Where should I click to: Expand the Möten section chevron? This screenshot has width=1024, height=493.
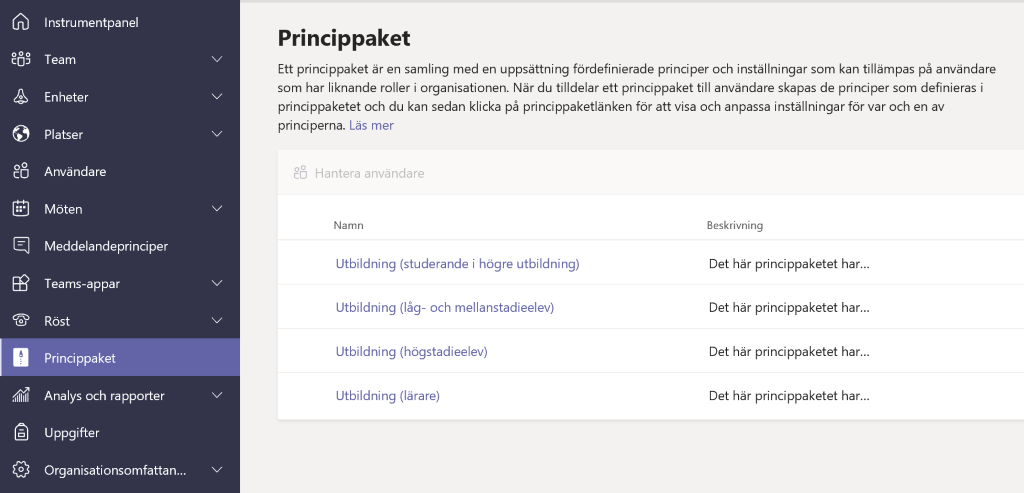coord(217,209)
